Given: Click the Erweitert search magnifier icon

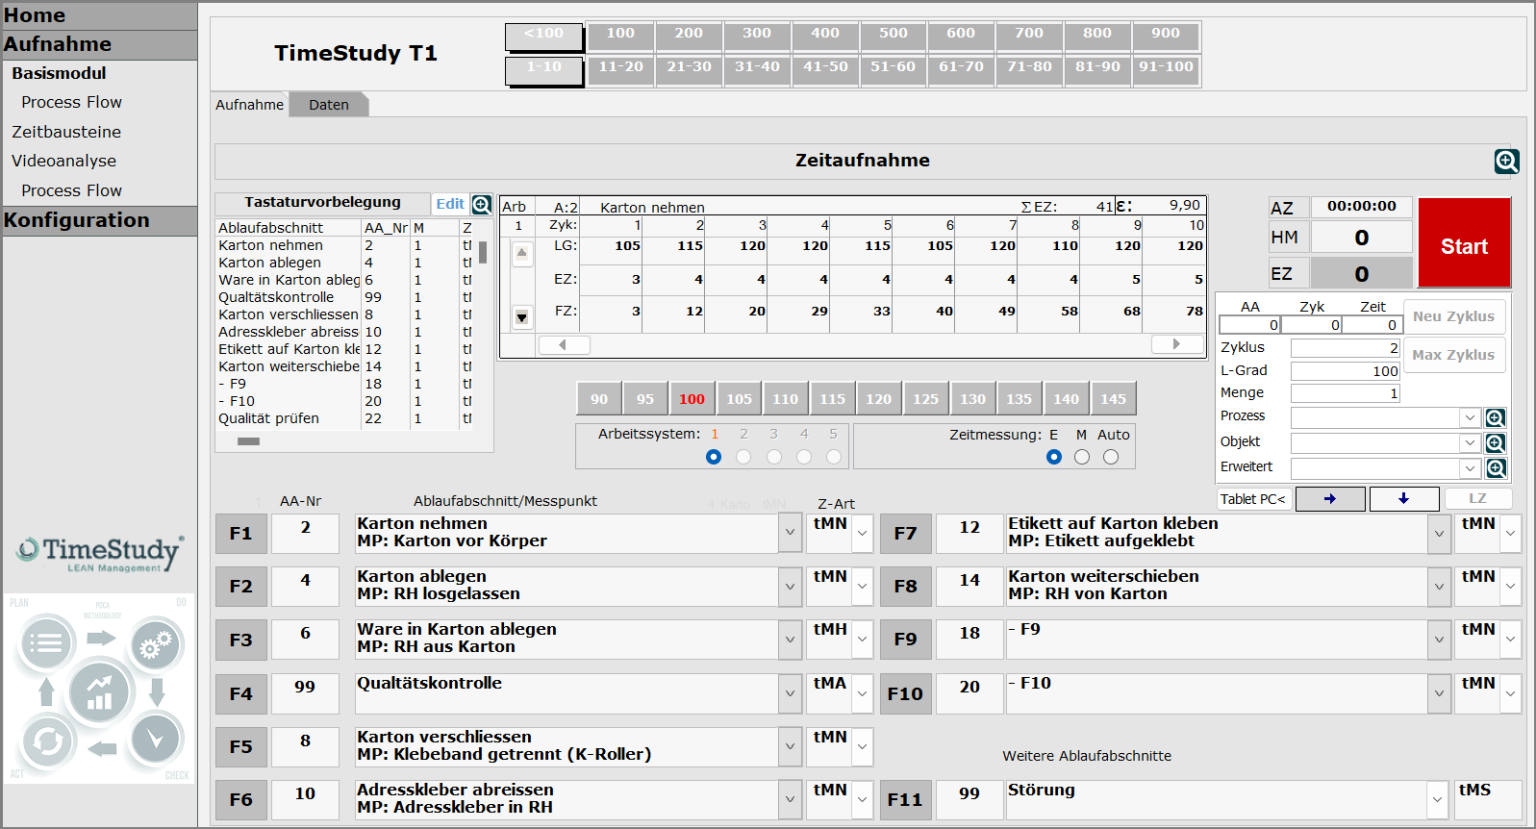Looking at the screenshot, I should pos(1495,468).
